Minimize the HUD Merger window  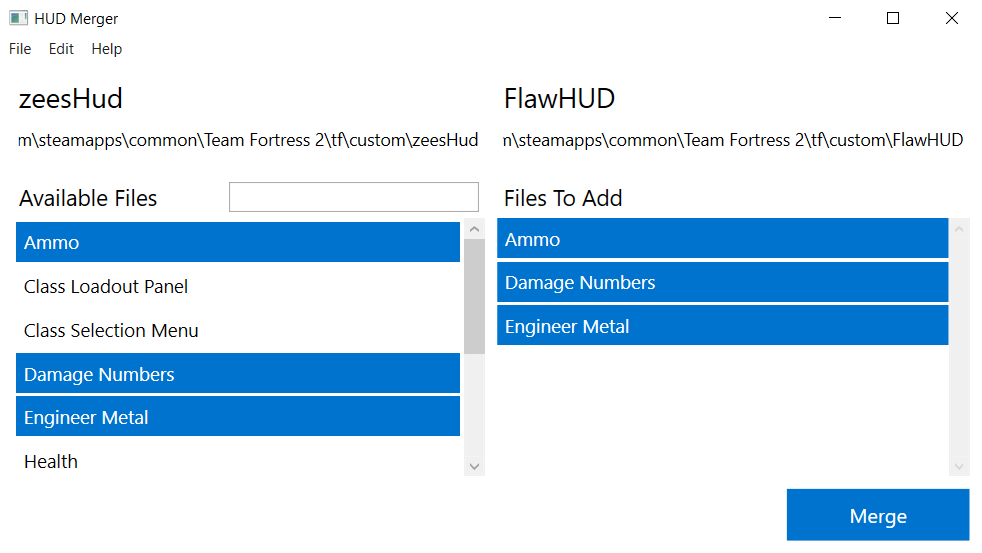tap(835, 18)
